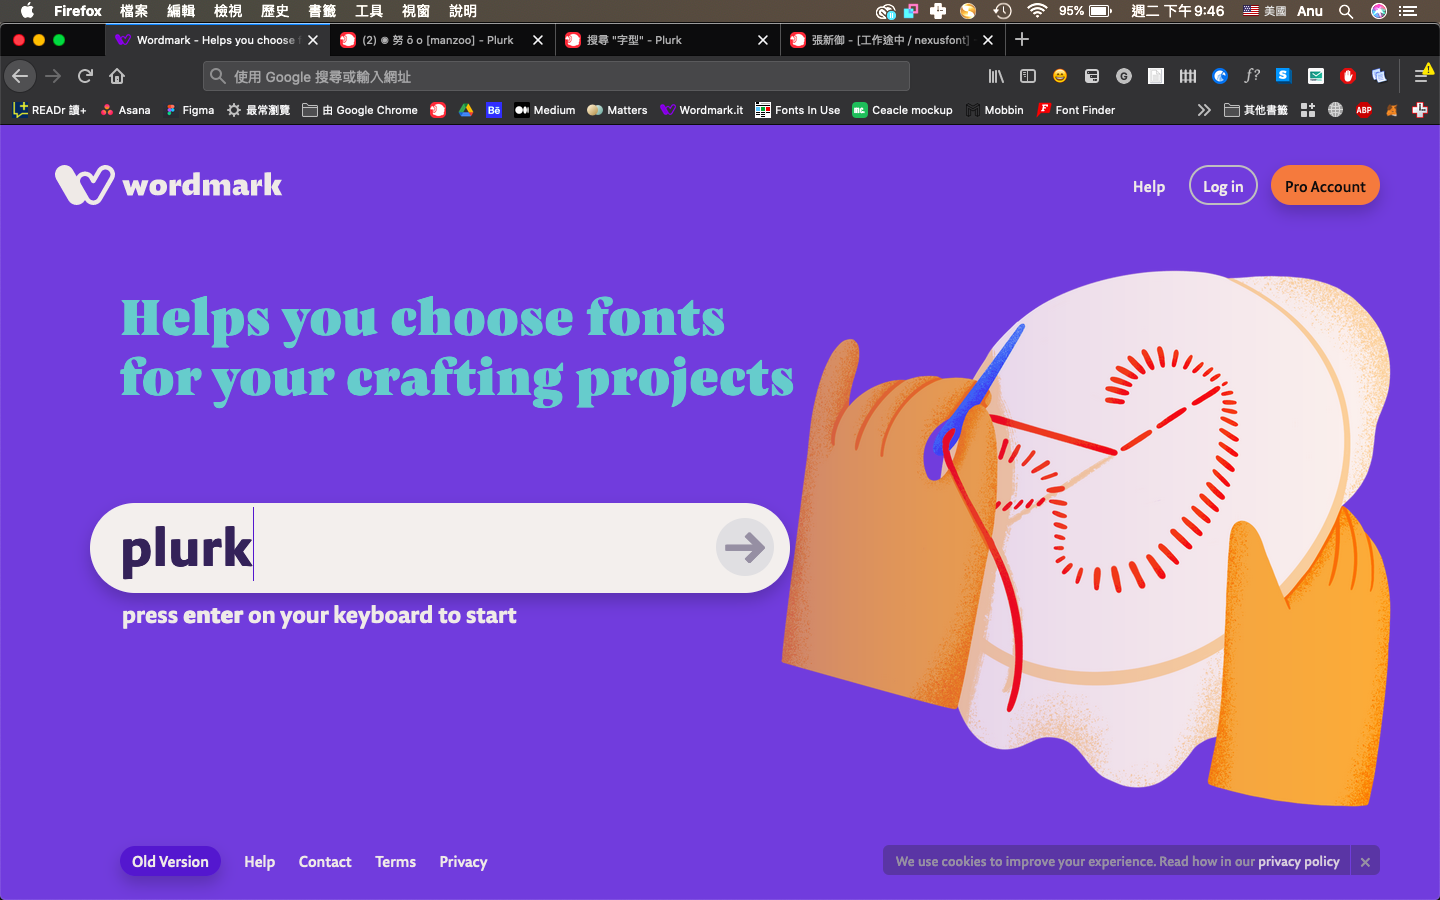Open the Firefox home page icon
Viewport: 1440px width, 900px height.
pyautogui.click(x=117, y=76)
